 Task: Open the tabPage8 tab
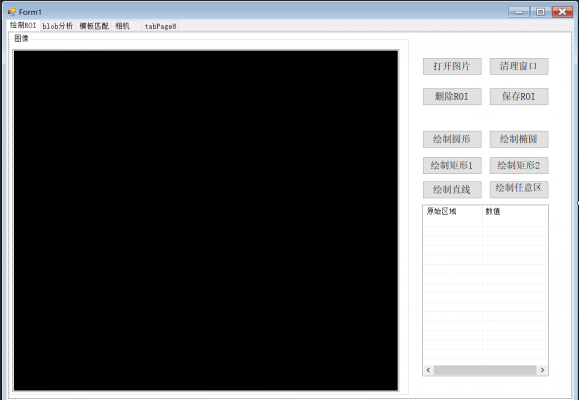tap(160, 26)
